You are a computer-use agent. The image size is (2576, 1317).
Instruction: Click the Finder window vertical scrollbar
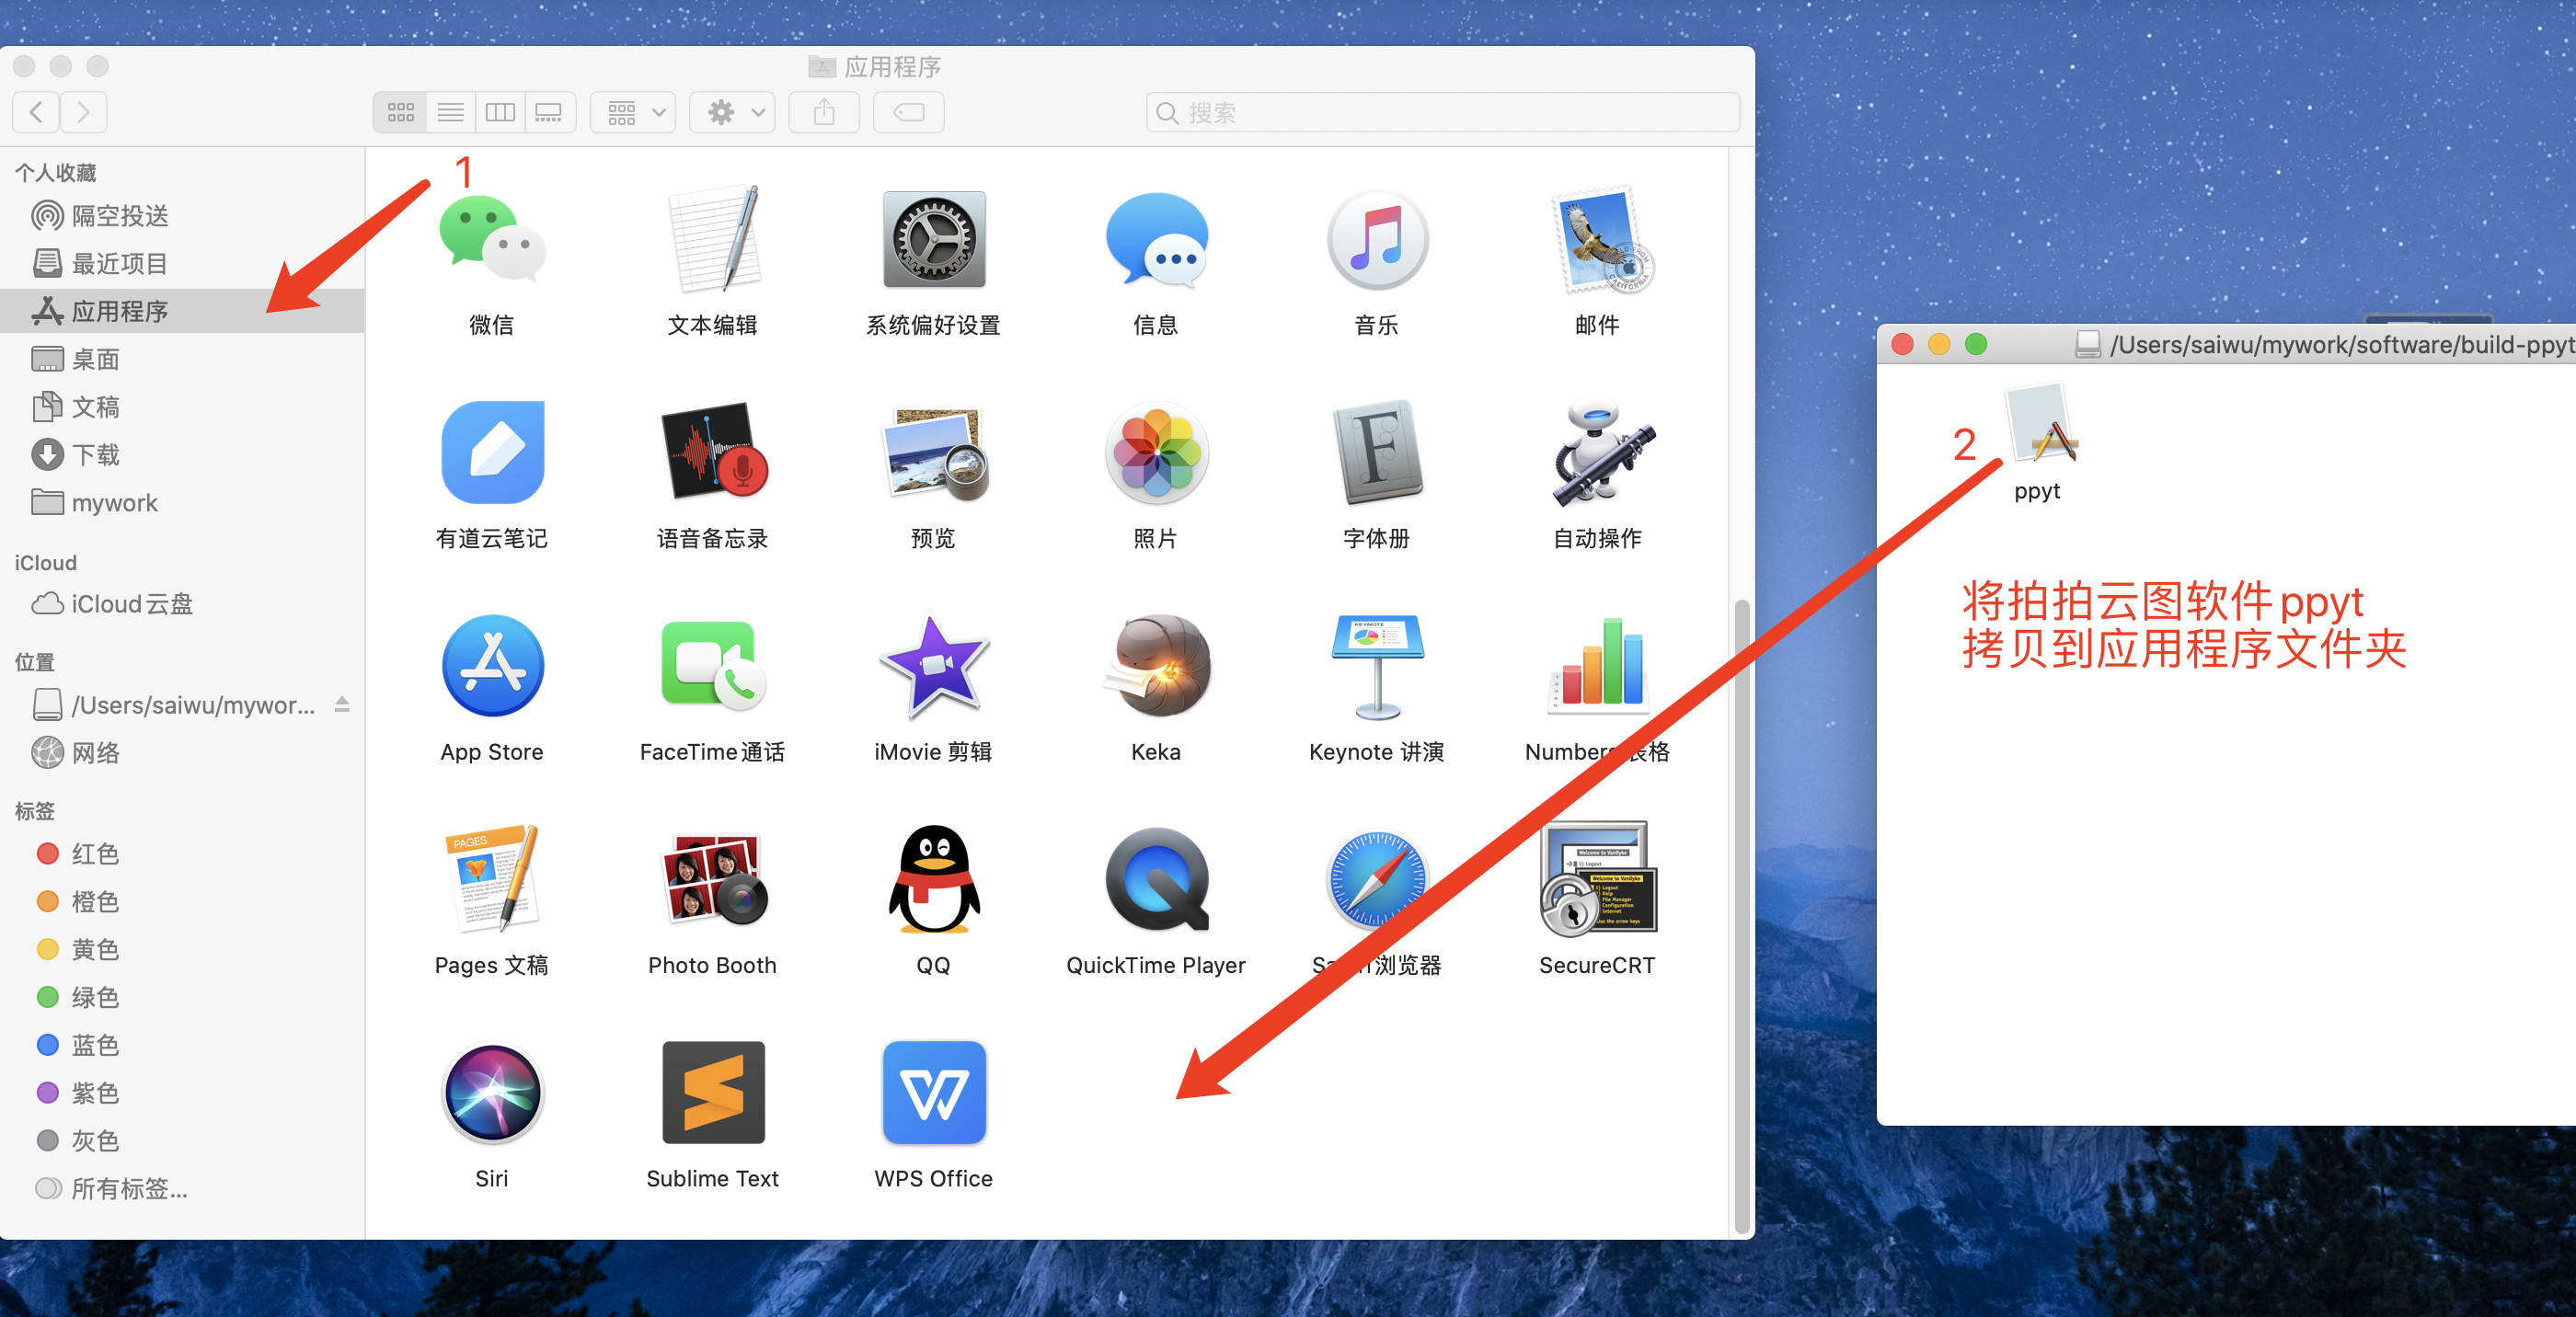click(x=1742, y=916)
